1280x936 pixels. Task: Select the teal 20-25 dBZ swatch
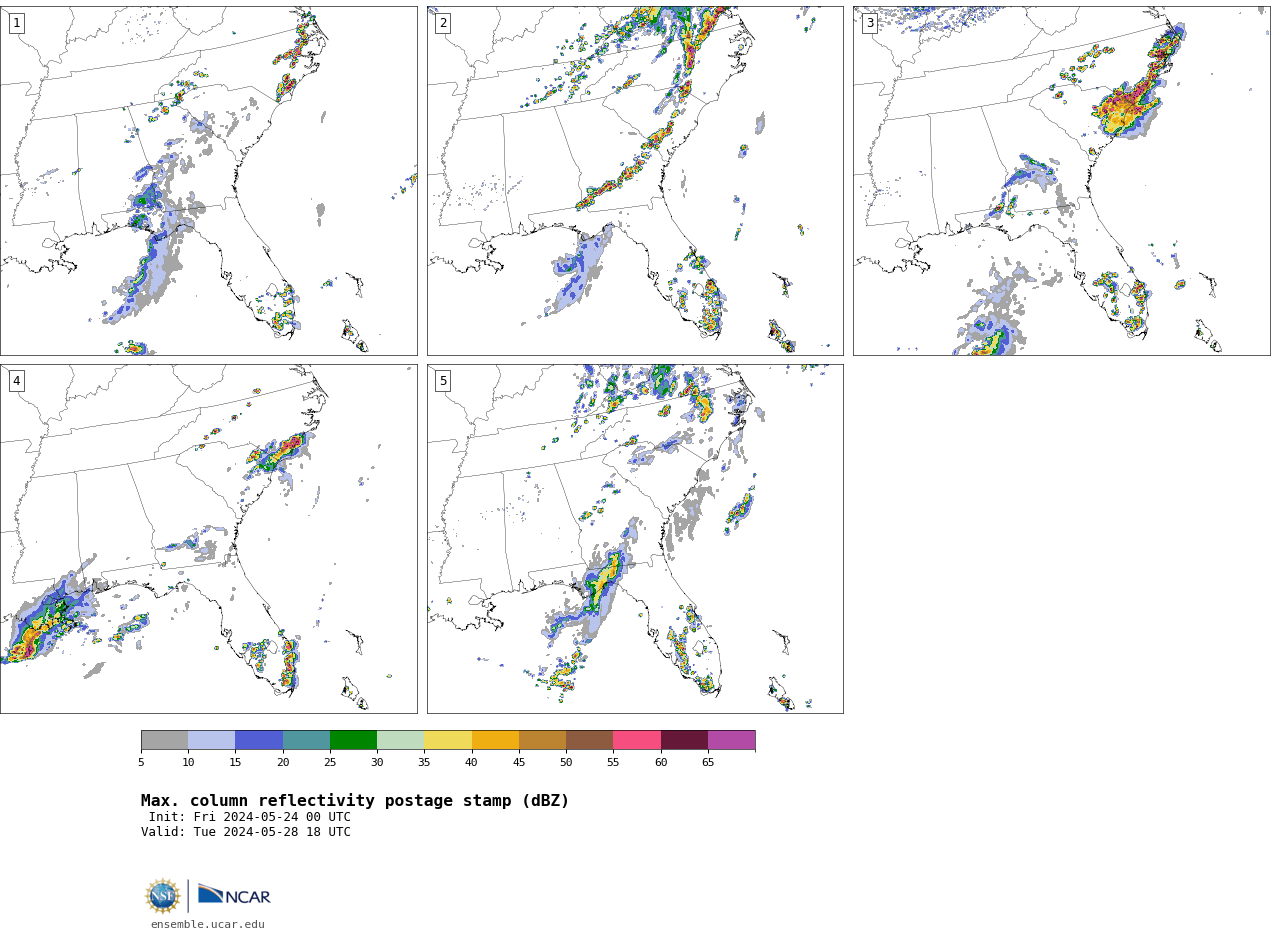[x=306, y=740]
